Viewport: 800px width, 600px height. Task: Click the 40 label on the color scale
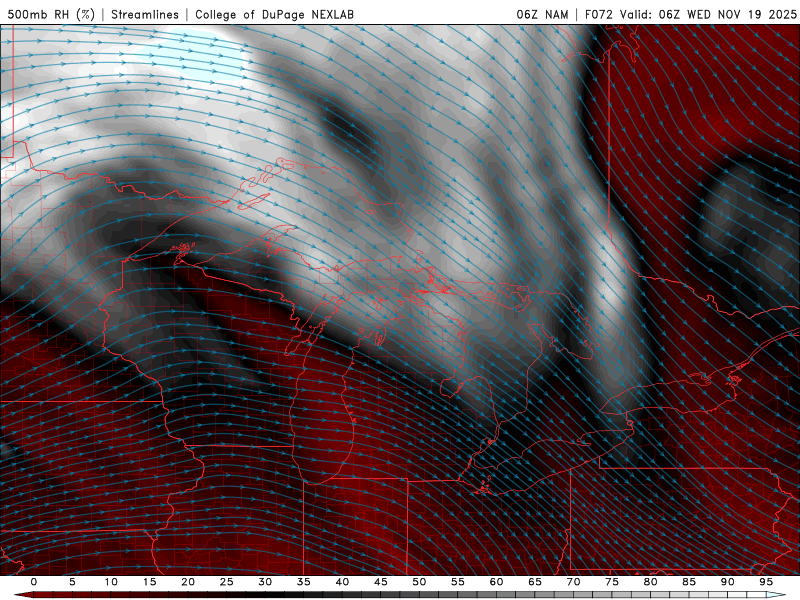(342, 582)
